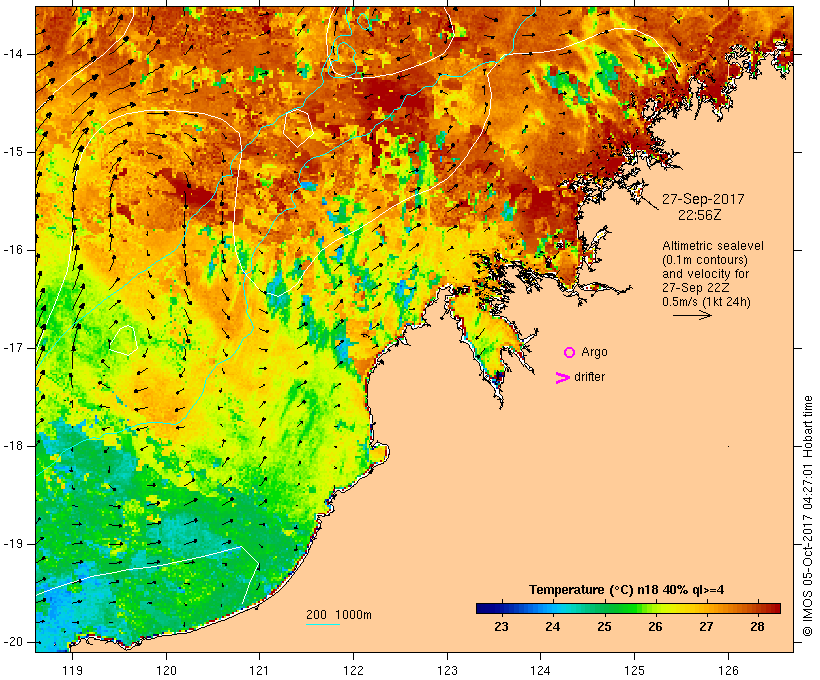The image size is (820, 680).
Task: Click the longitude axis label '122'
Action: (354, 670)
